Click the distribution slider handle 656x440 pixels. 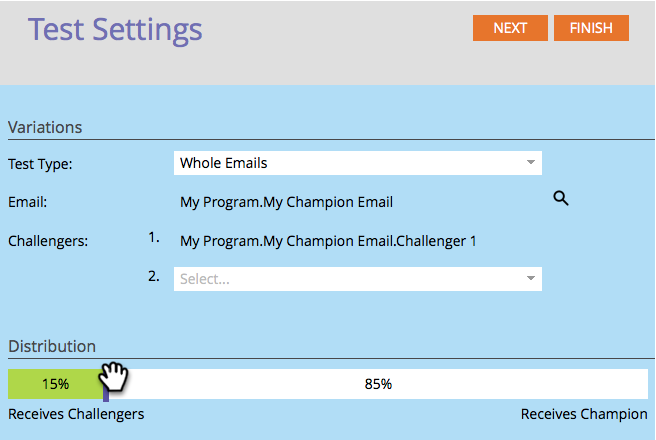(105, 384)
